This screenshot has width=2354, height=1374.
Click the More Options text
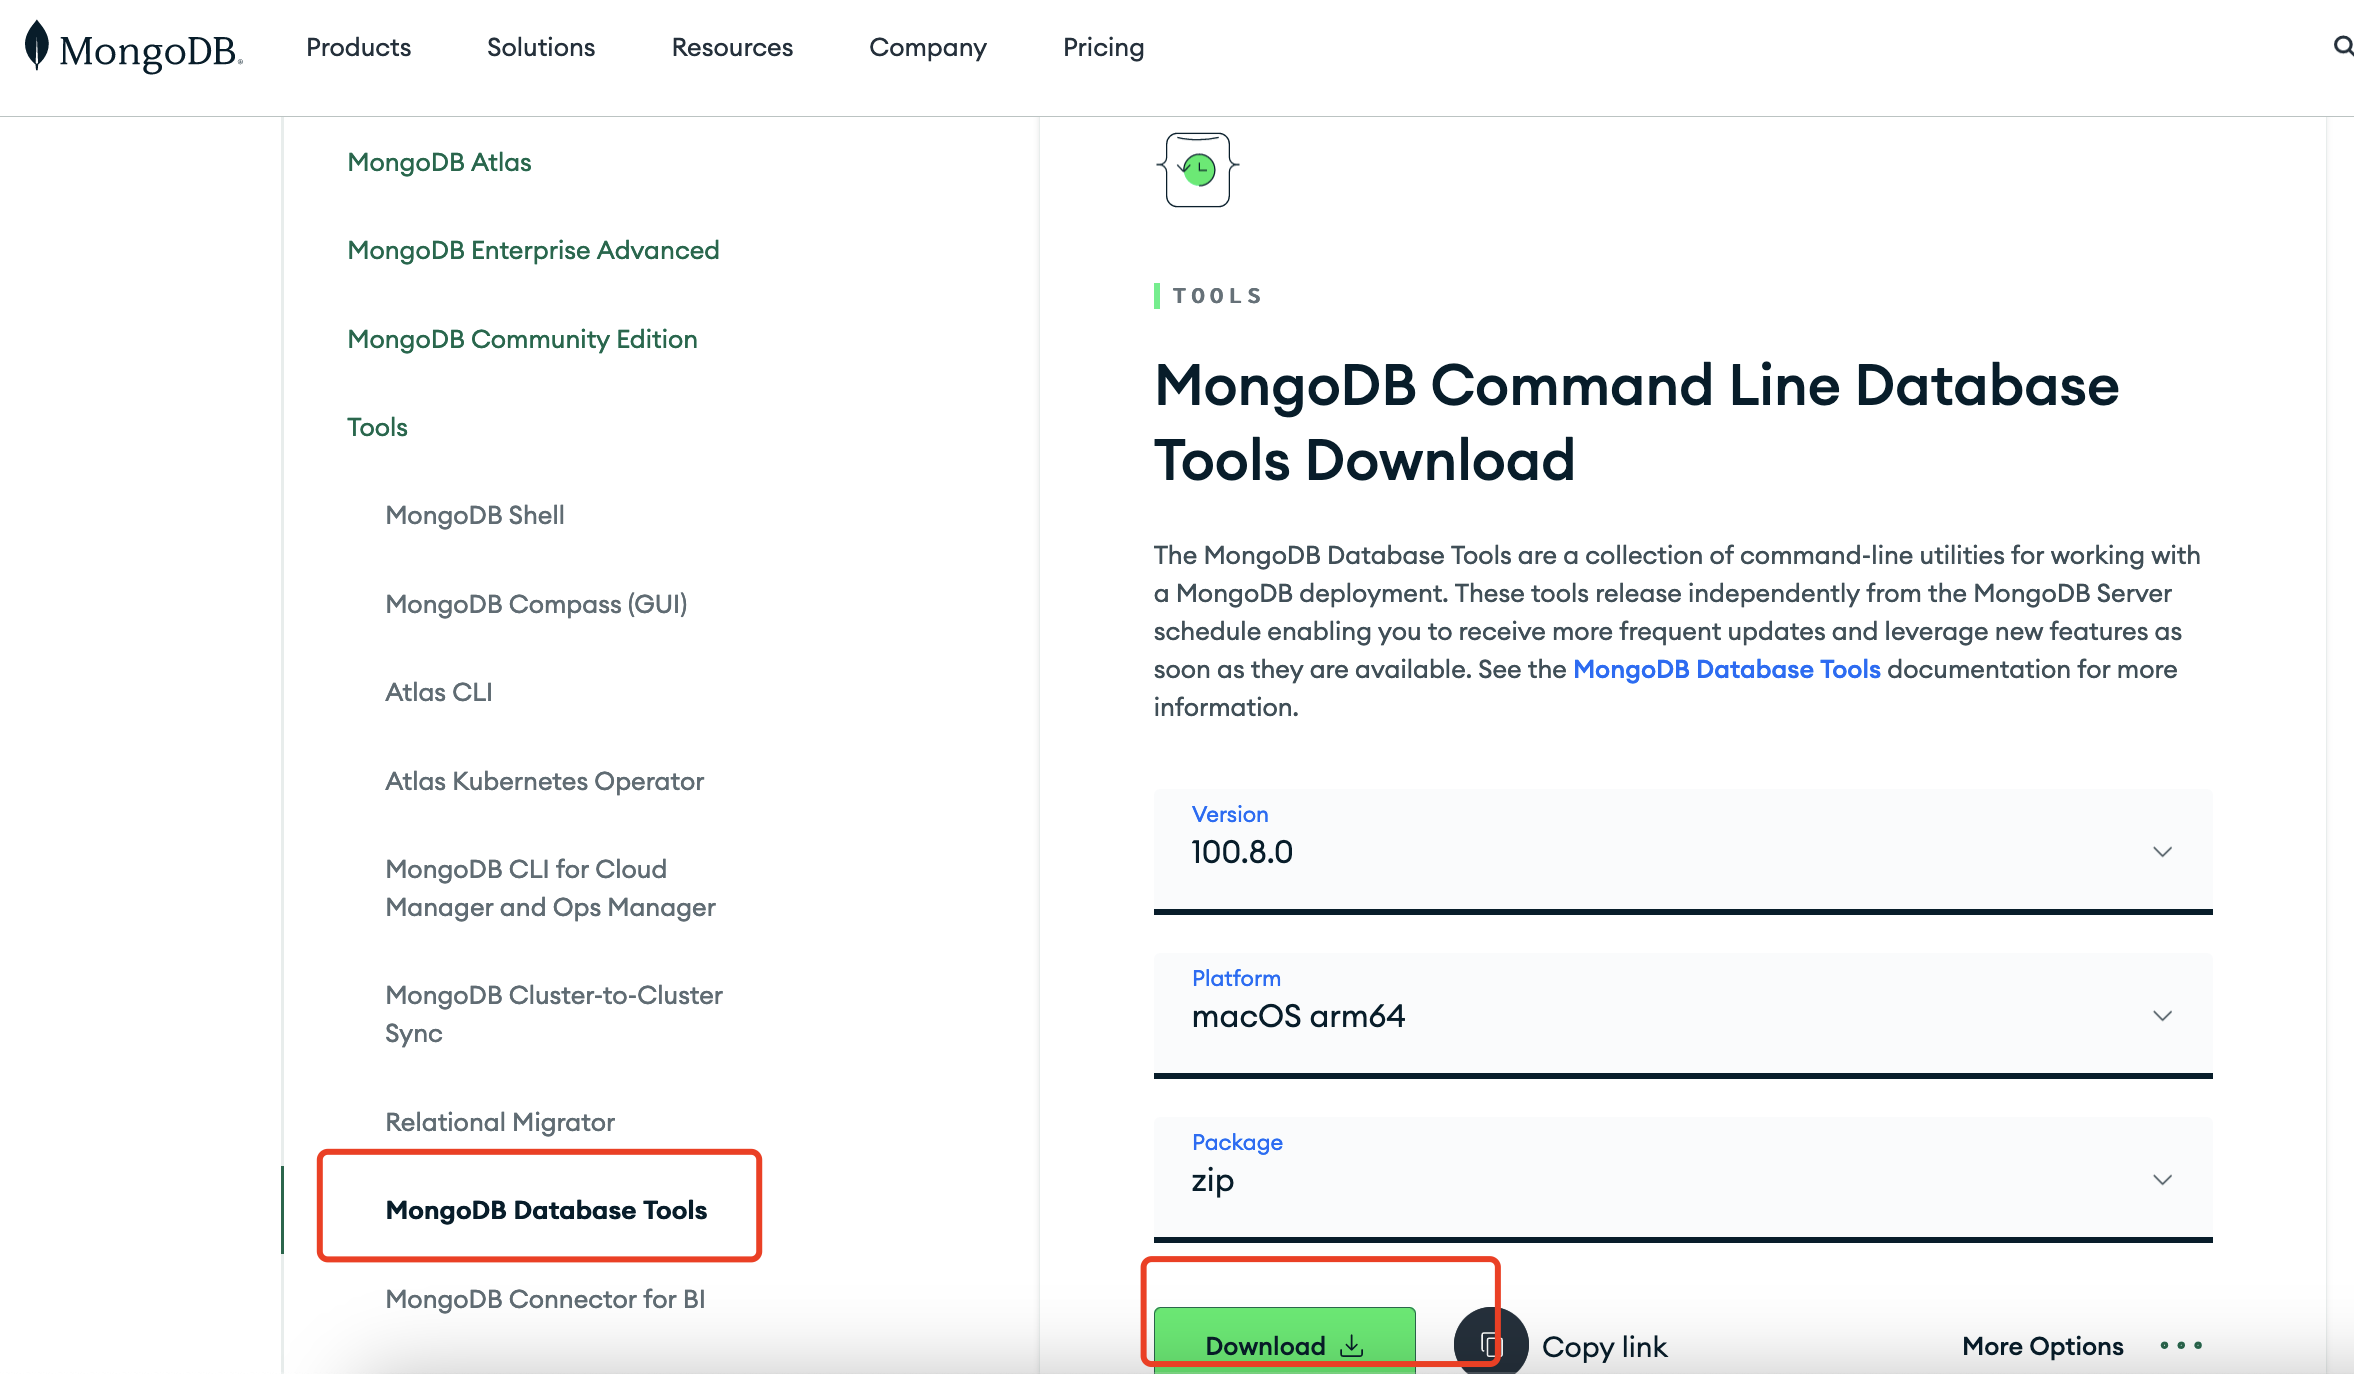click(2042, 1346)
